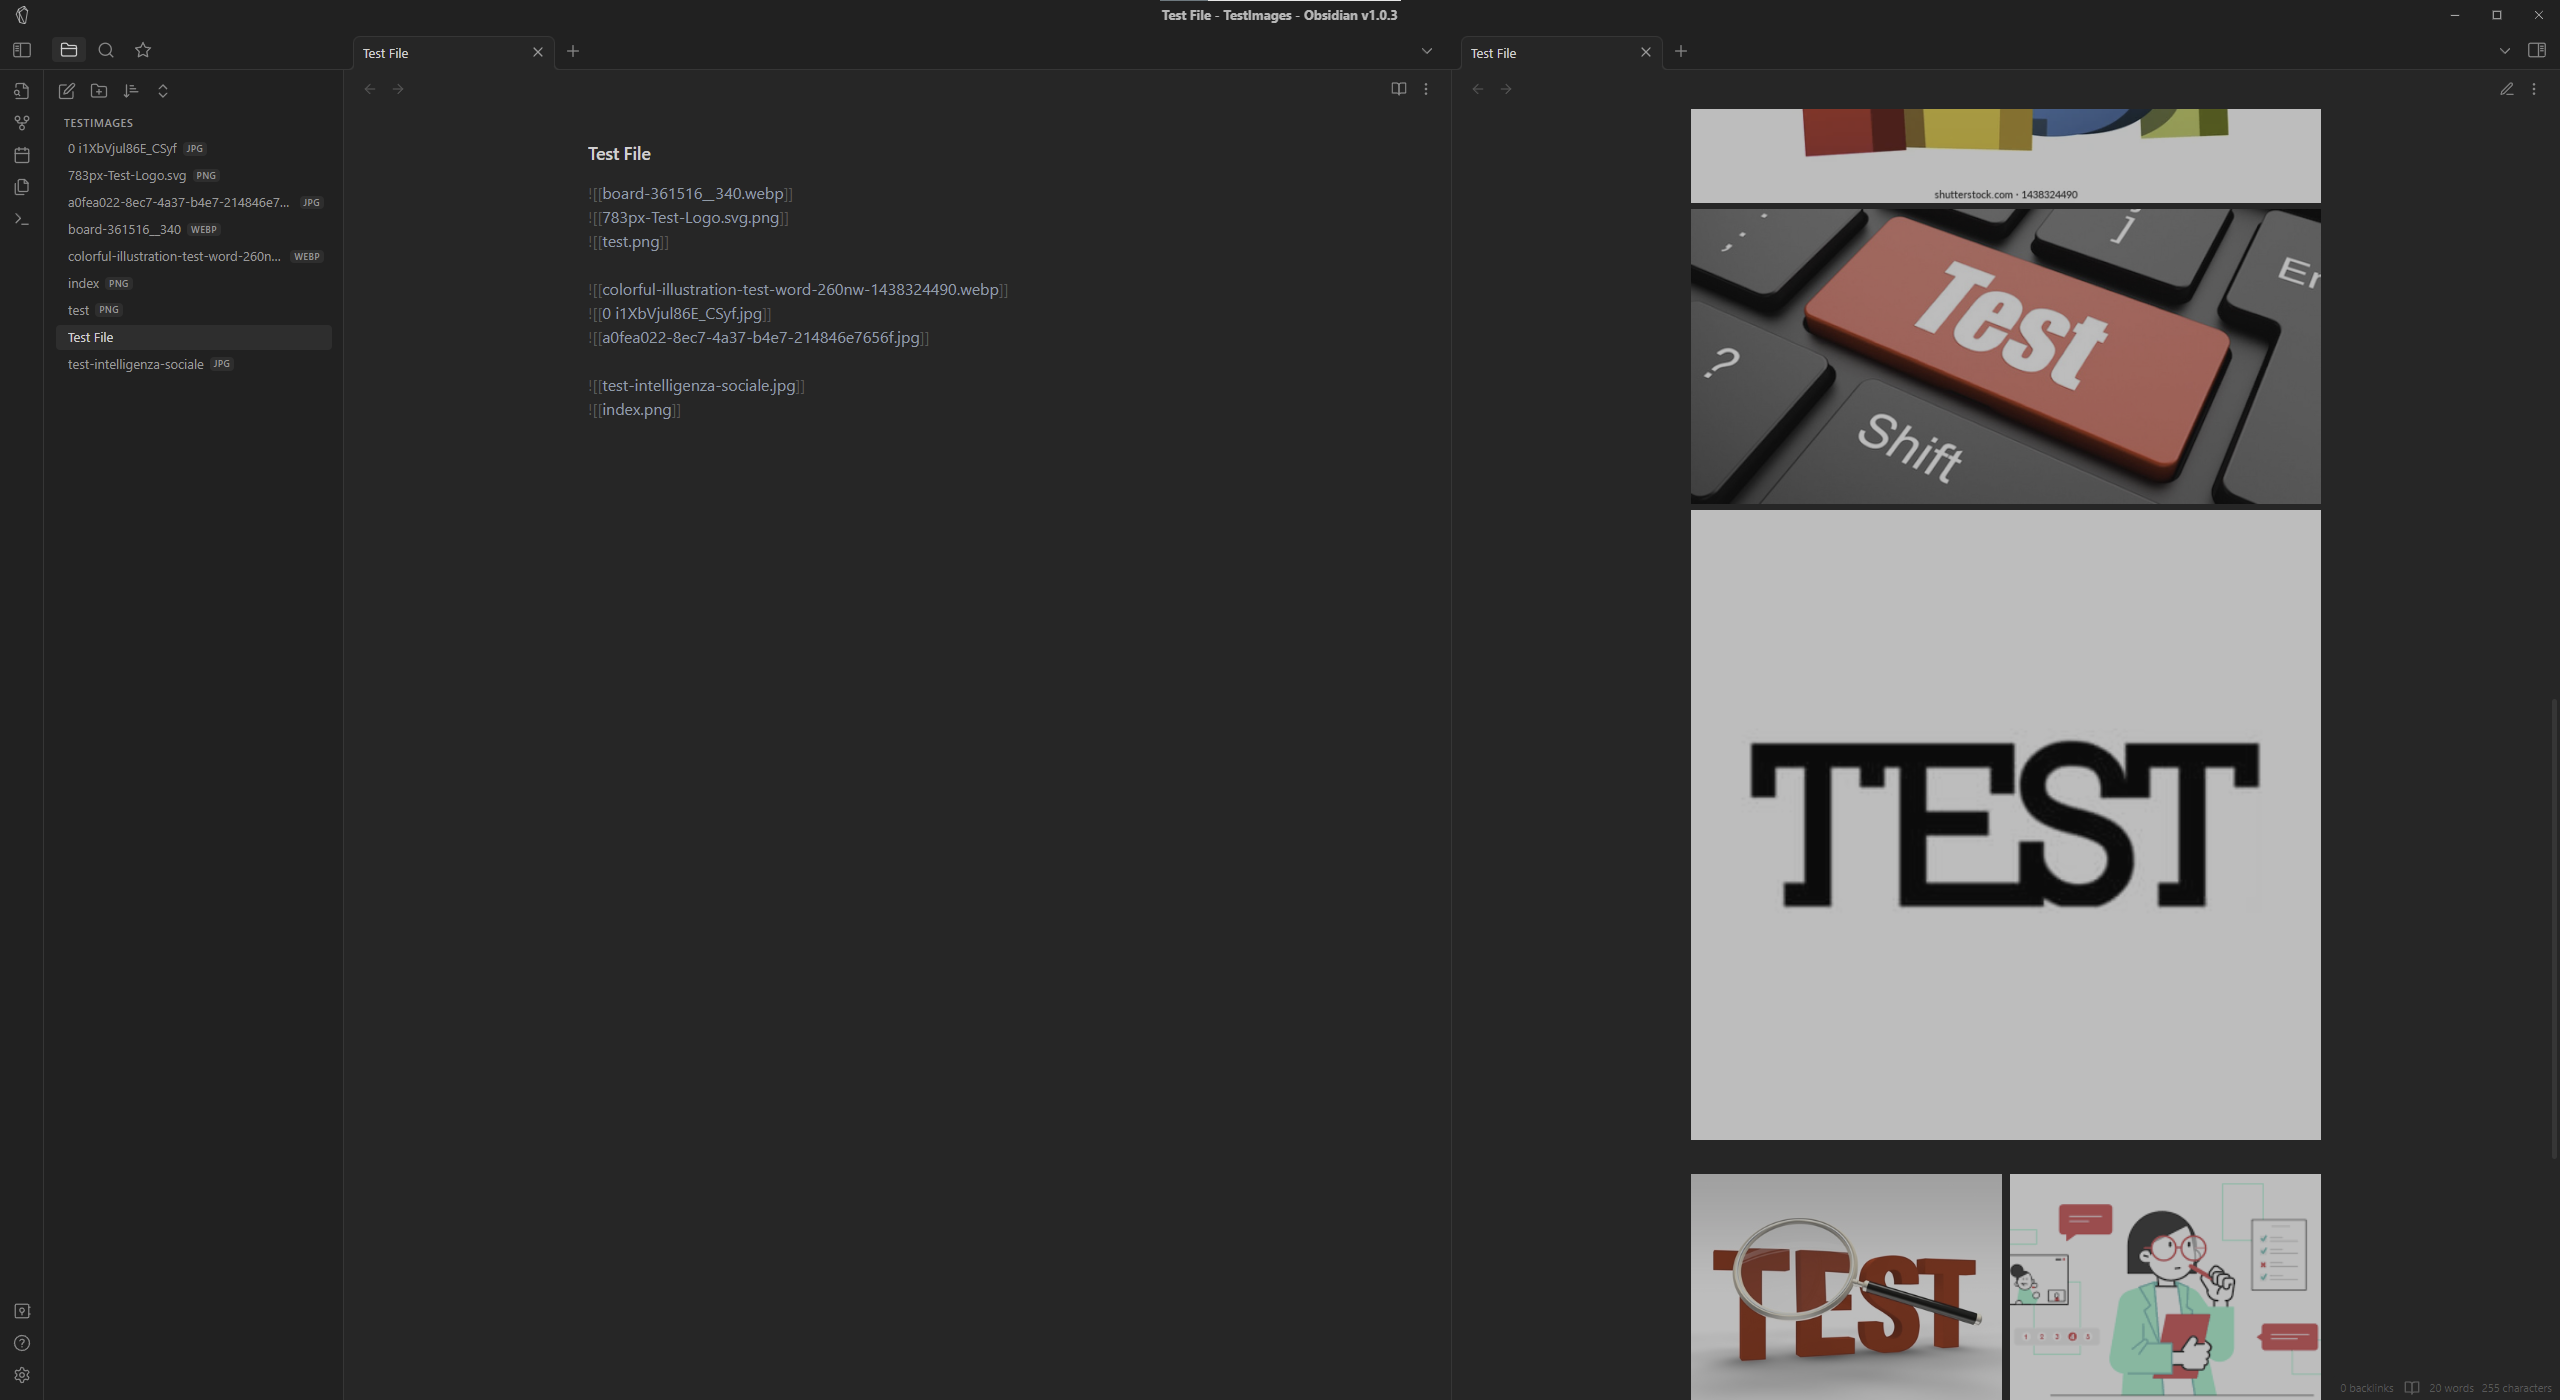Image resolution: width=2560 pixels, height=1400 pixels.
Task: Create a new folder in the file explorer
Action: [x=99, y=91]
